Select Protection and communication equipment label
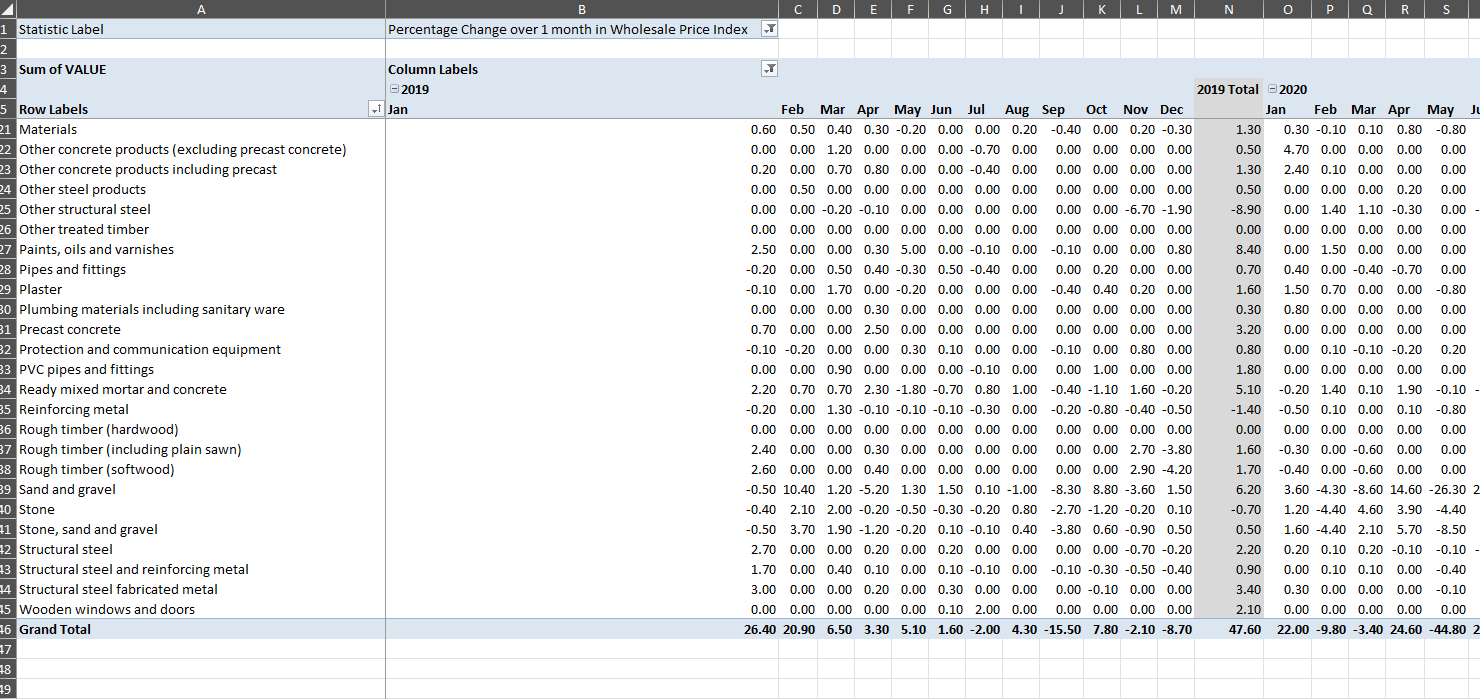The width and height of the screenshot is (1480, 699). (x=150, y=349)
